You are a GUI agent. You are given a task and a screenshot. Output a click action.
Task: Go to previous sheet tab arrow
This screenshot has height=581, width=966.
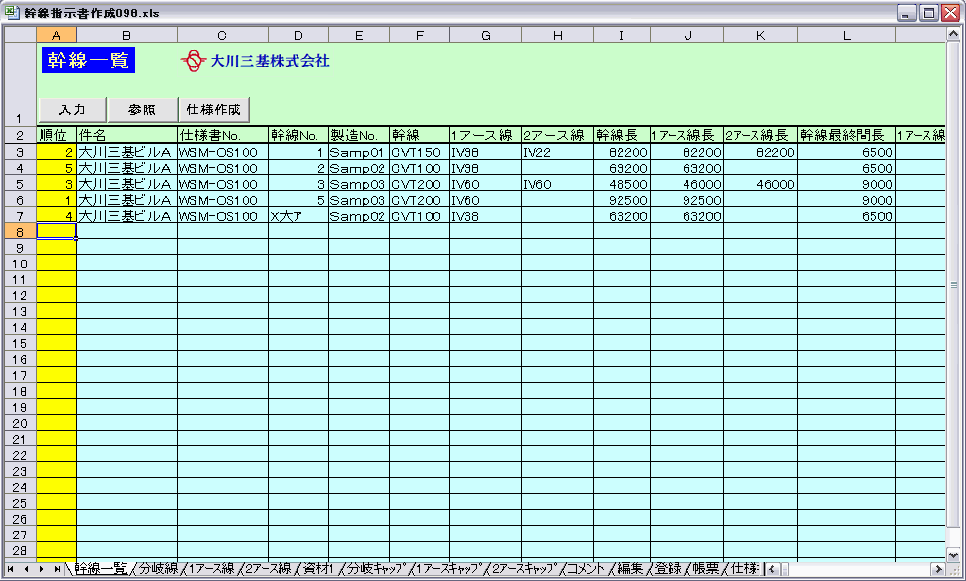26,569
